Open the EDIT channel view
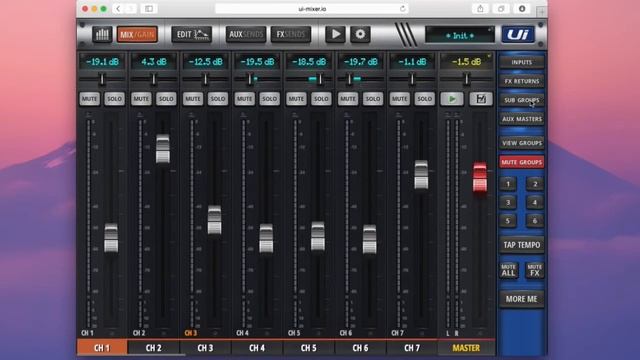 (x=191, y=34)
